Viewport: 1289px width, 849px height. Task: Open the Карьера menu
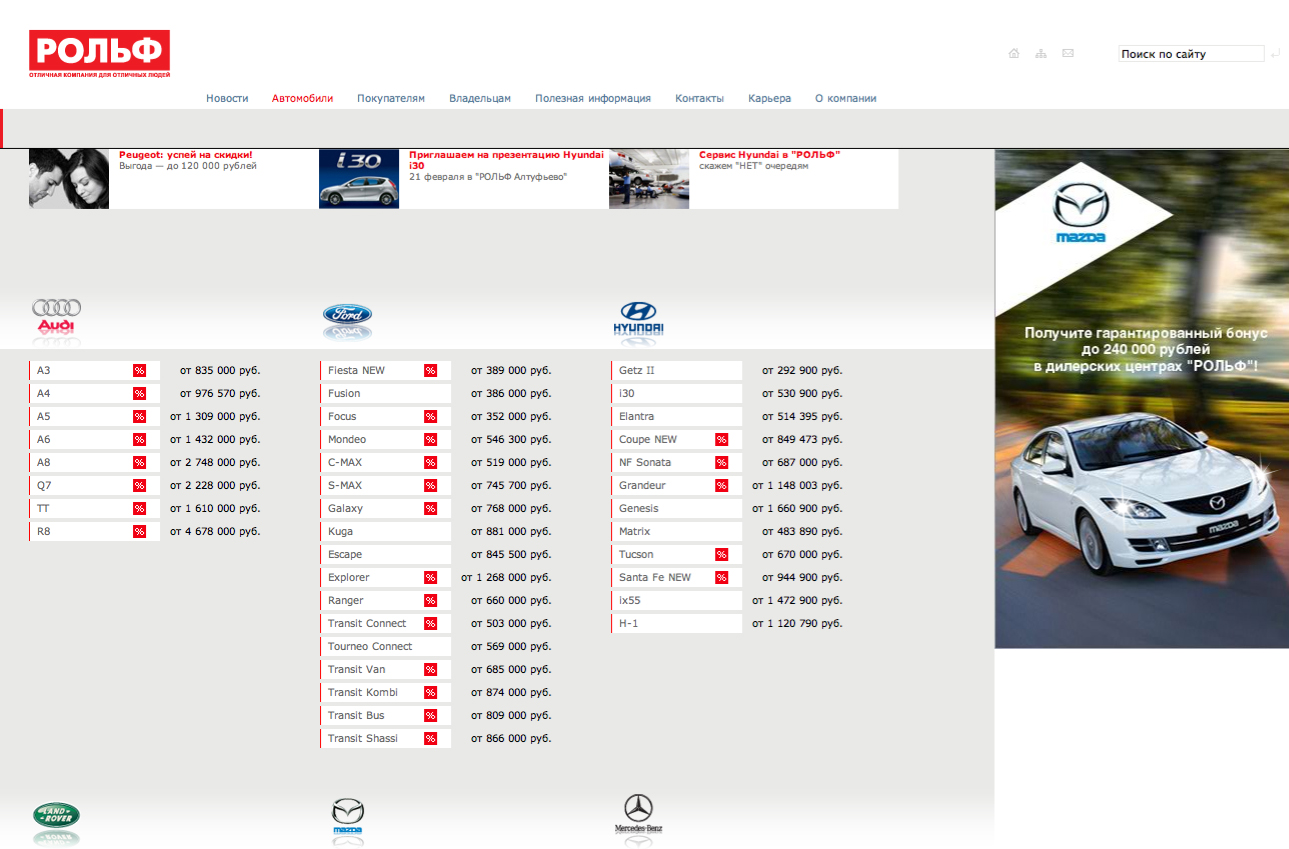pyautogui.click(x=769, y=98)
